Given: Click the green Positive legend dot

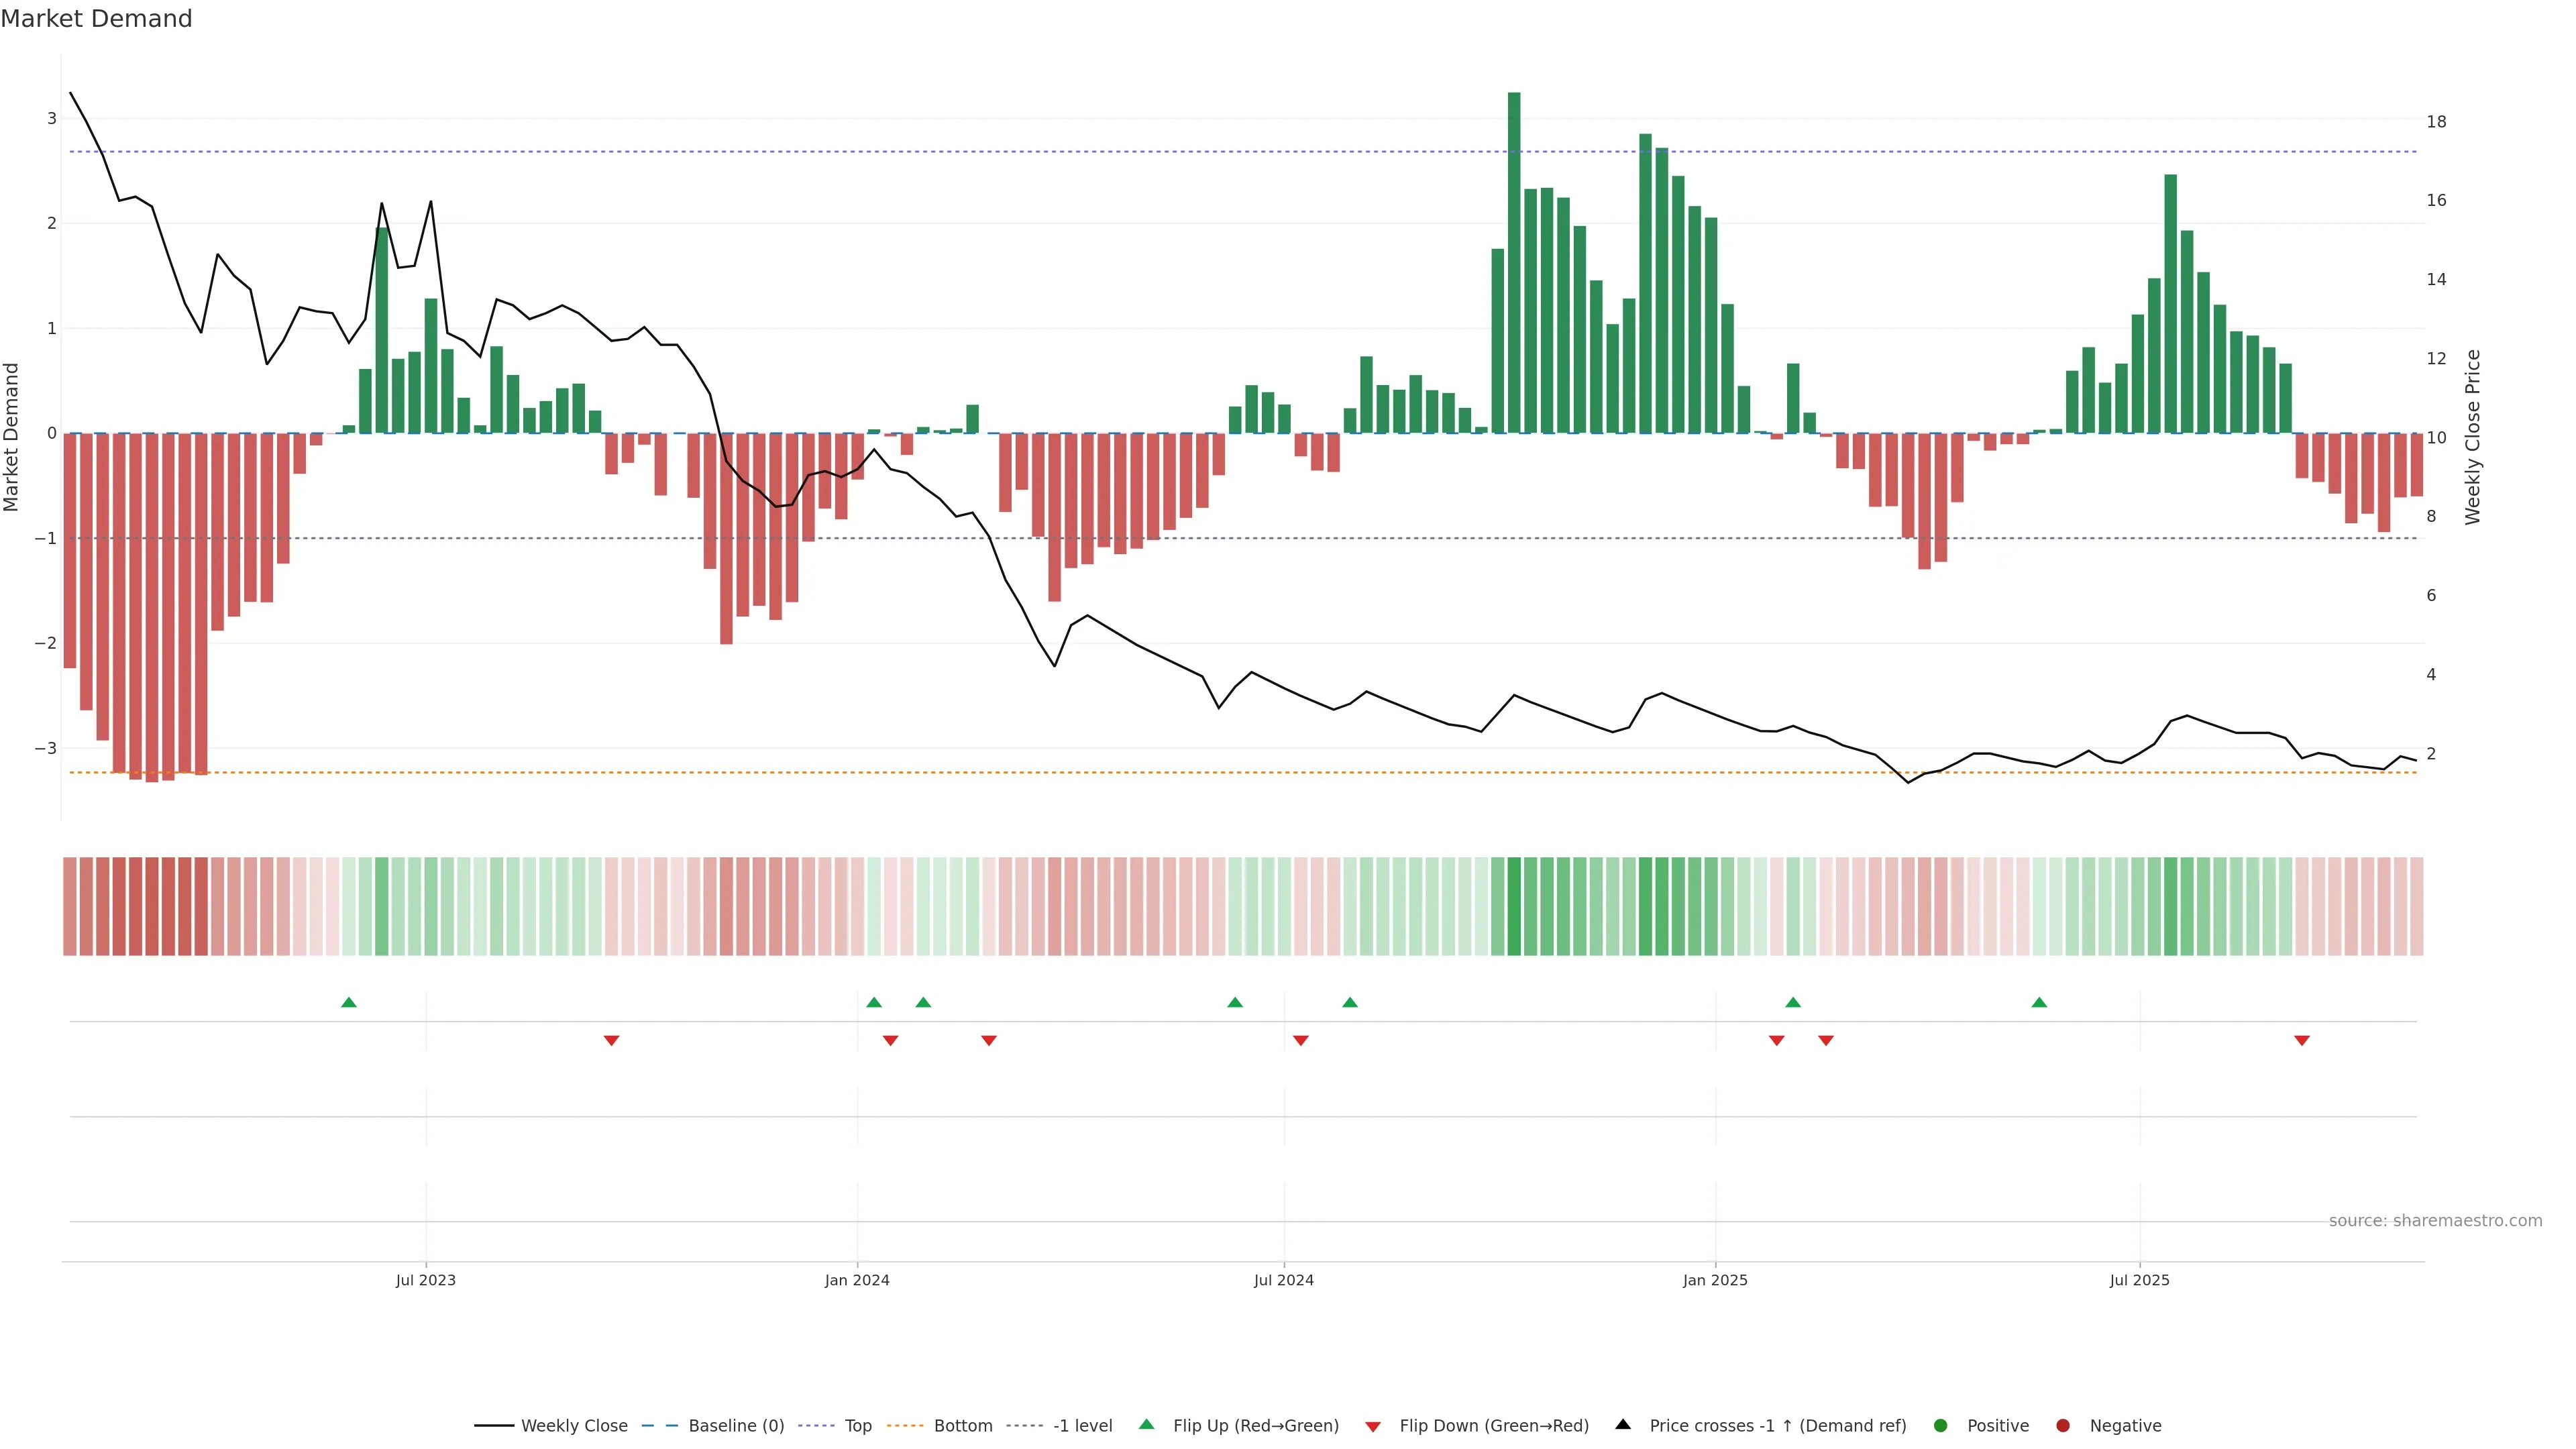Looking at the screenshot, I should [x=1941, y=1425].
